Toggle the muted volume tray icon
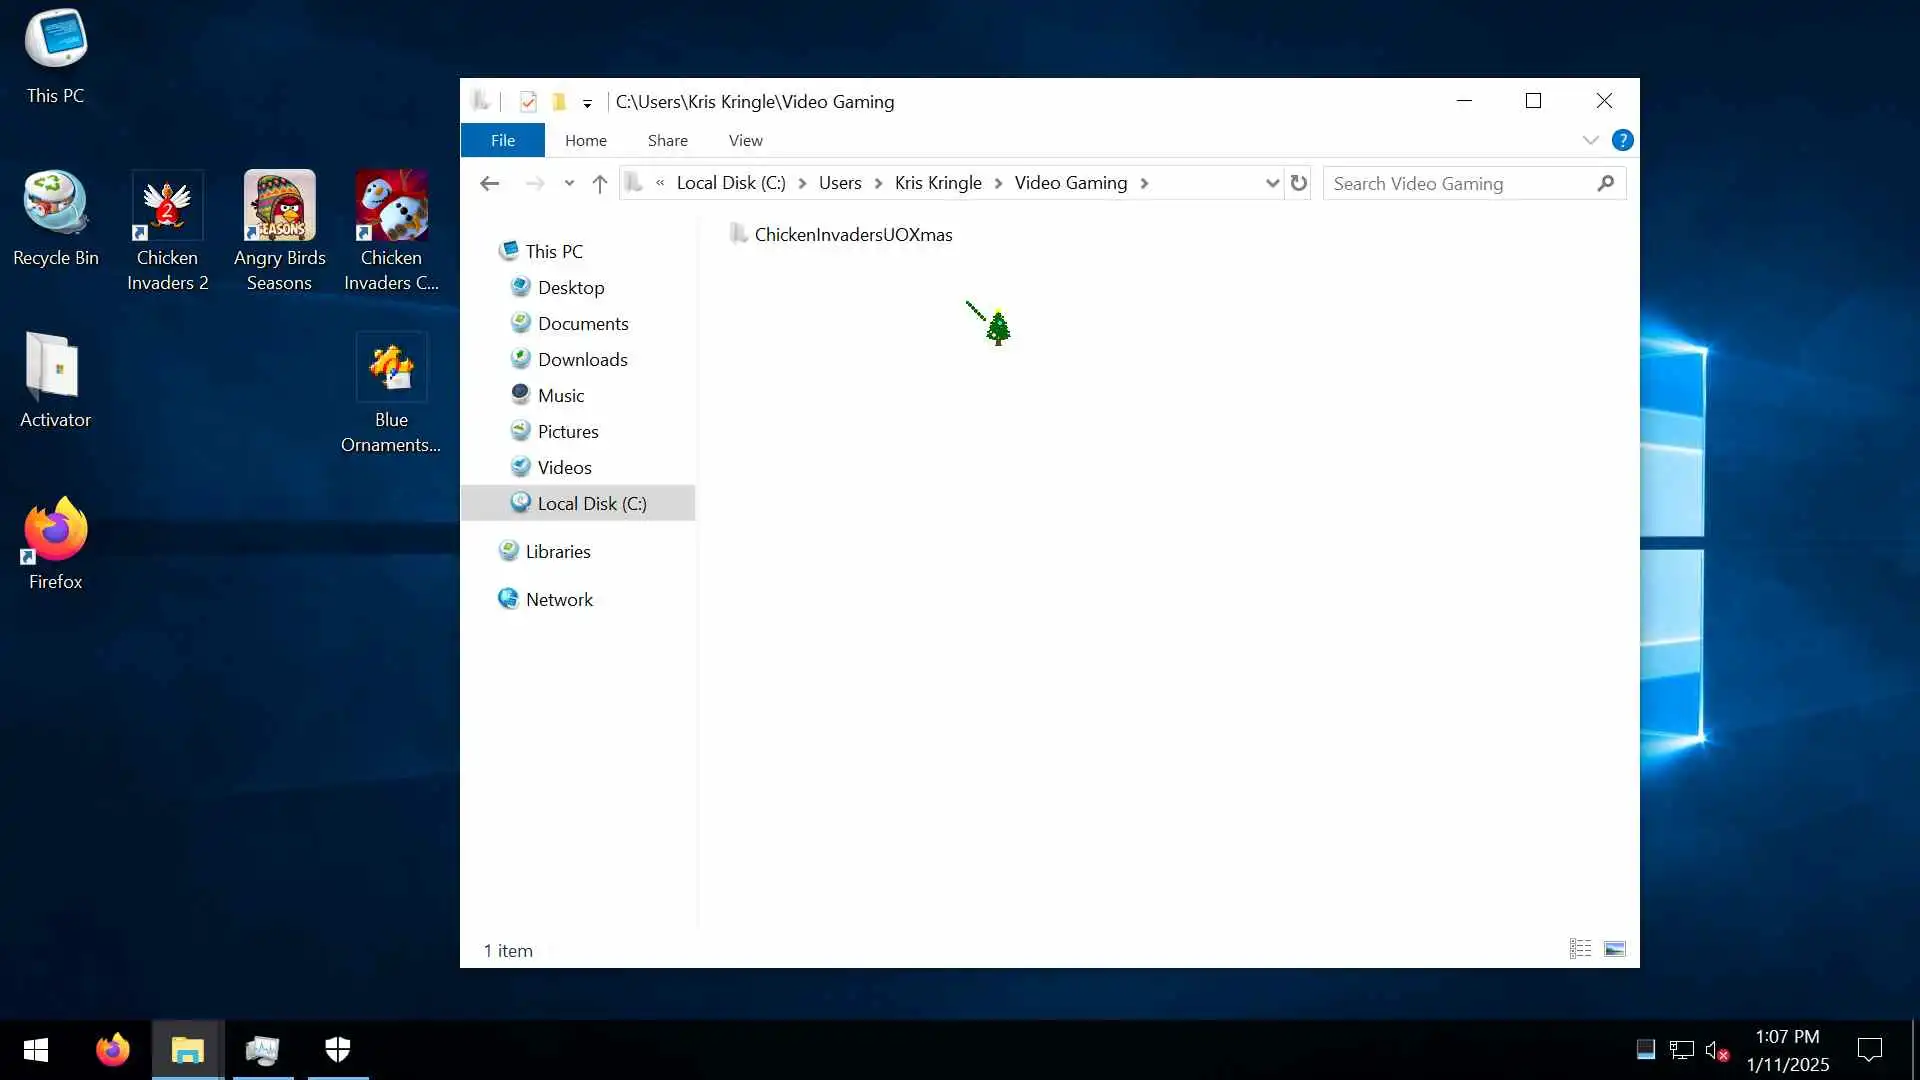 click(1716, 1050)
